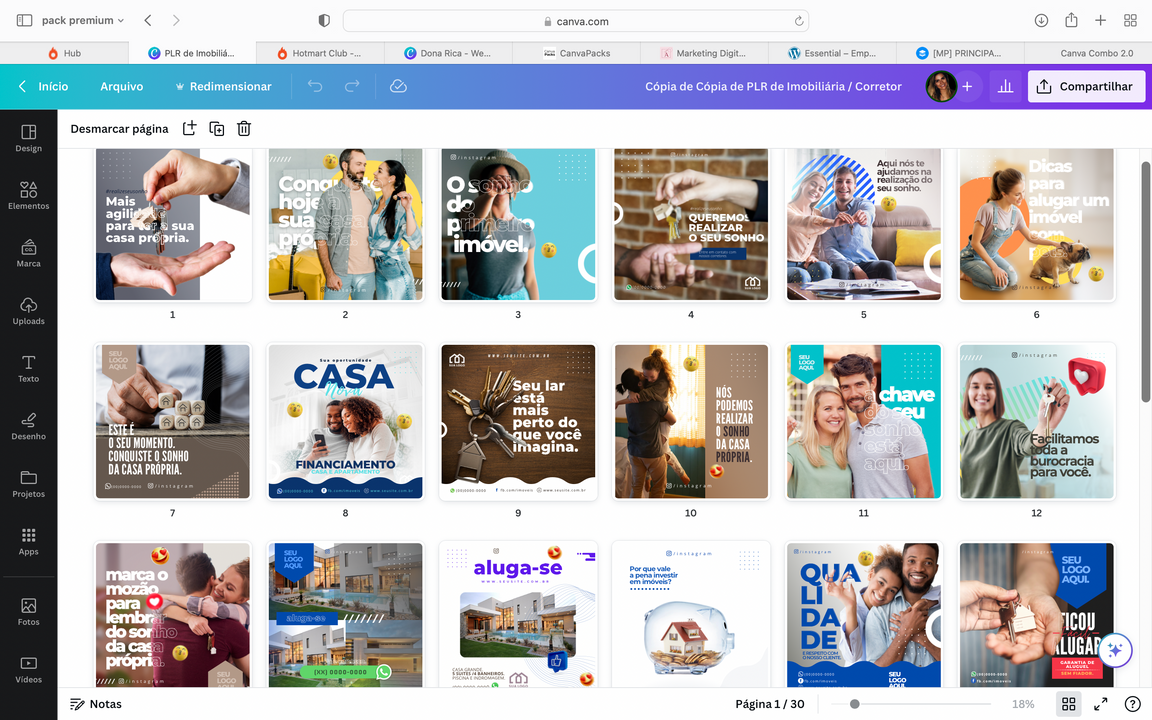The height and width of the screenshot is (720, 1152).
Task: Open the Uploads panel
Action: click(x=28, y=310)
